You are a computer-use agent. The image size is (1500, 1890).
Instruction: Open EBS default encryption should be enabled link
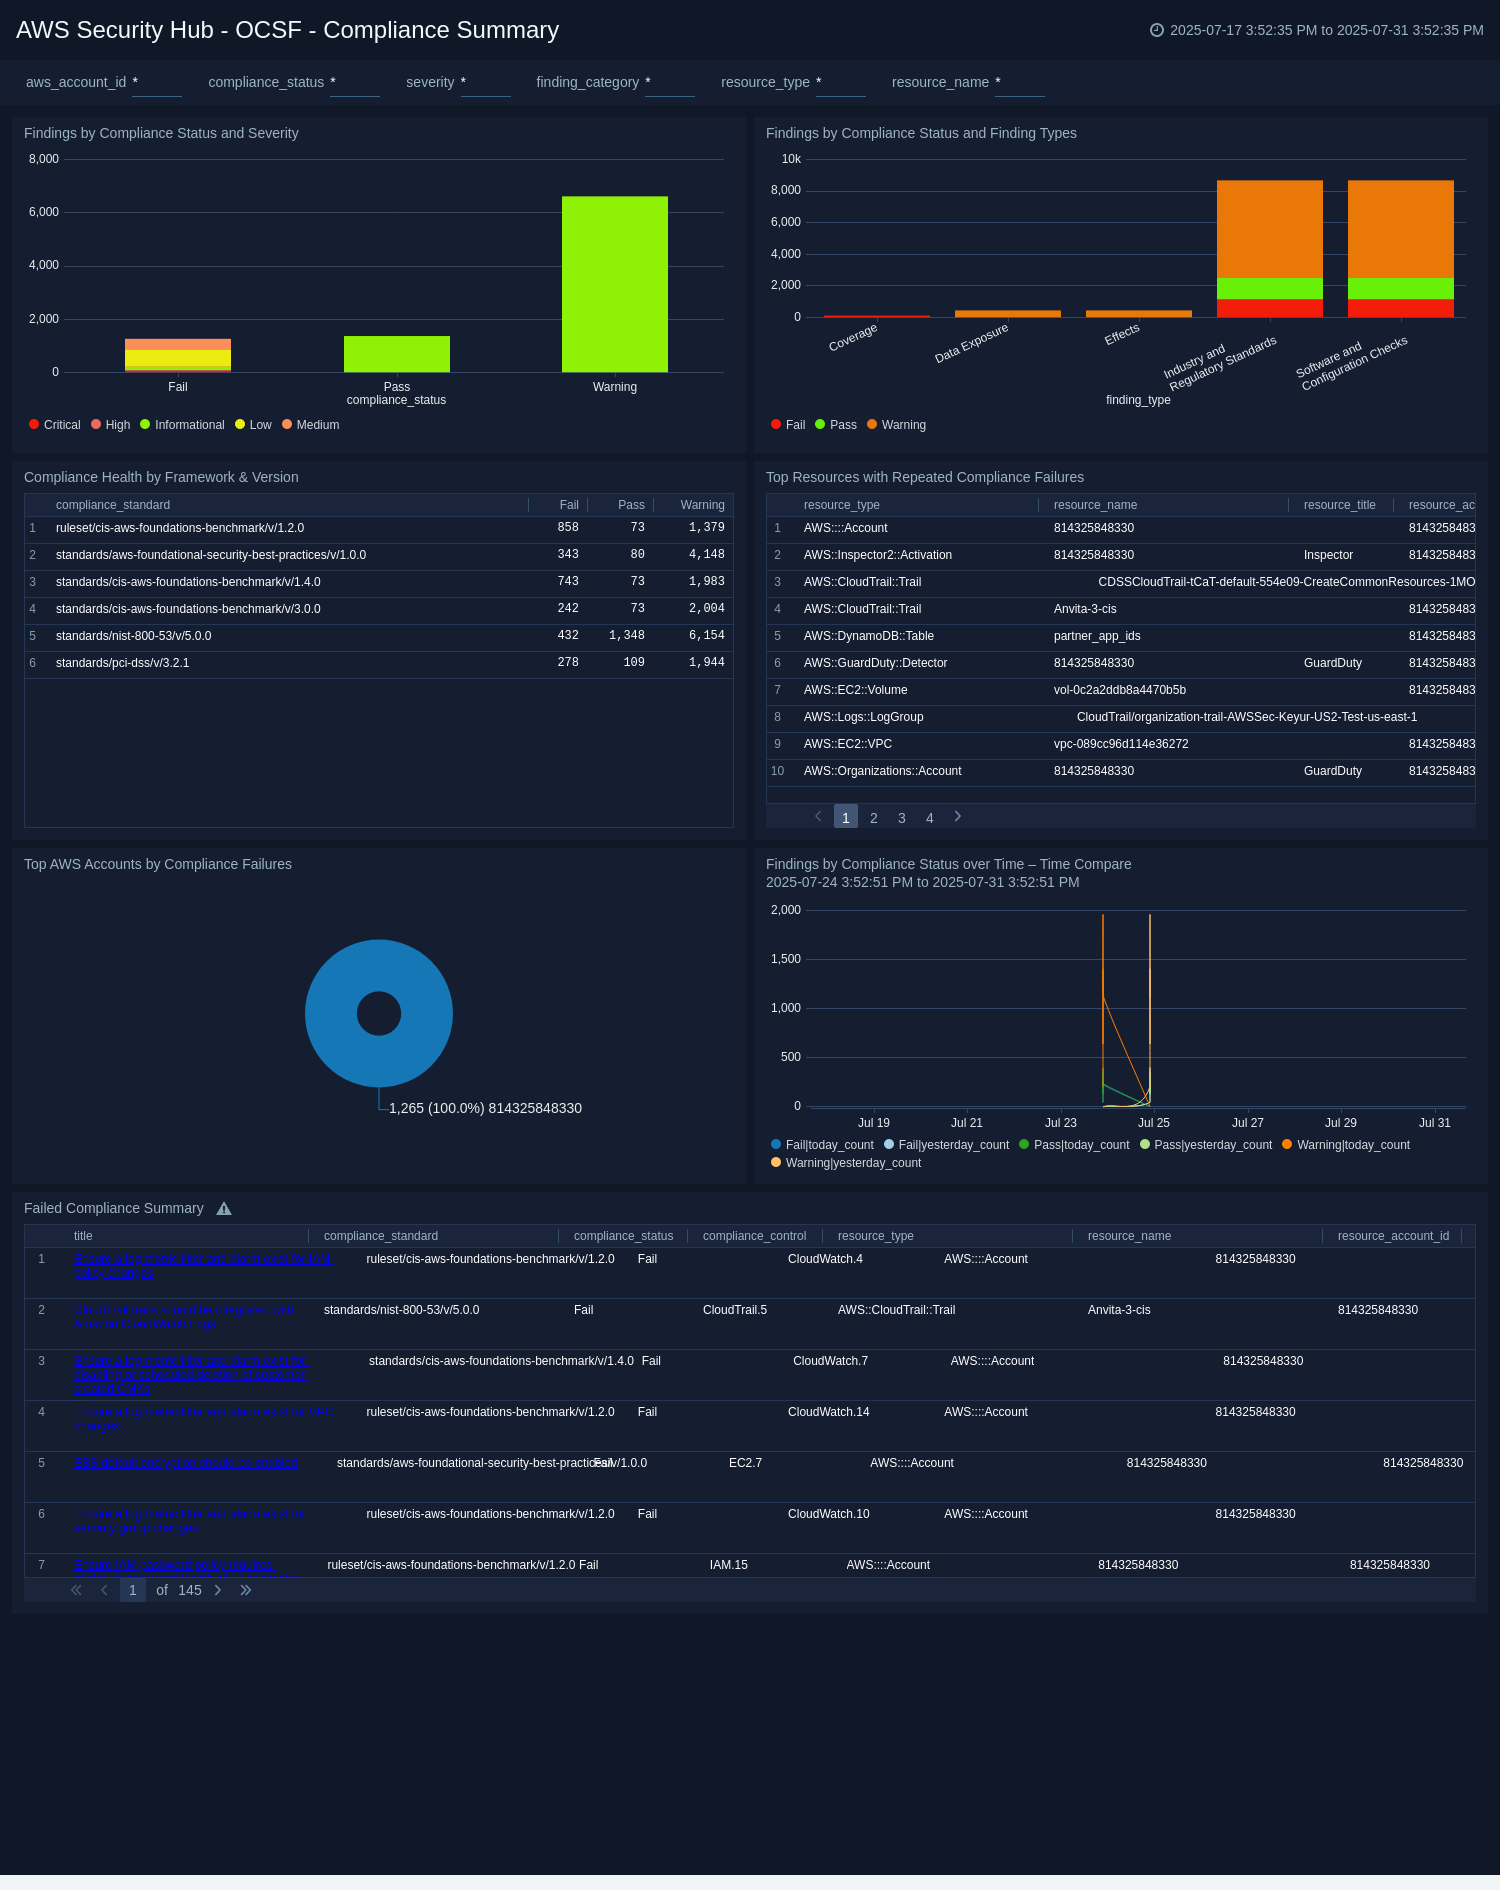click(x=186, y=1463)
